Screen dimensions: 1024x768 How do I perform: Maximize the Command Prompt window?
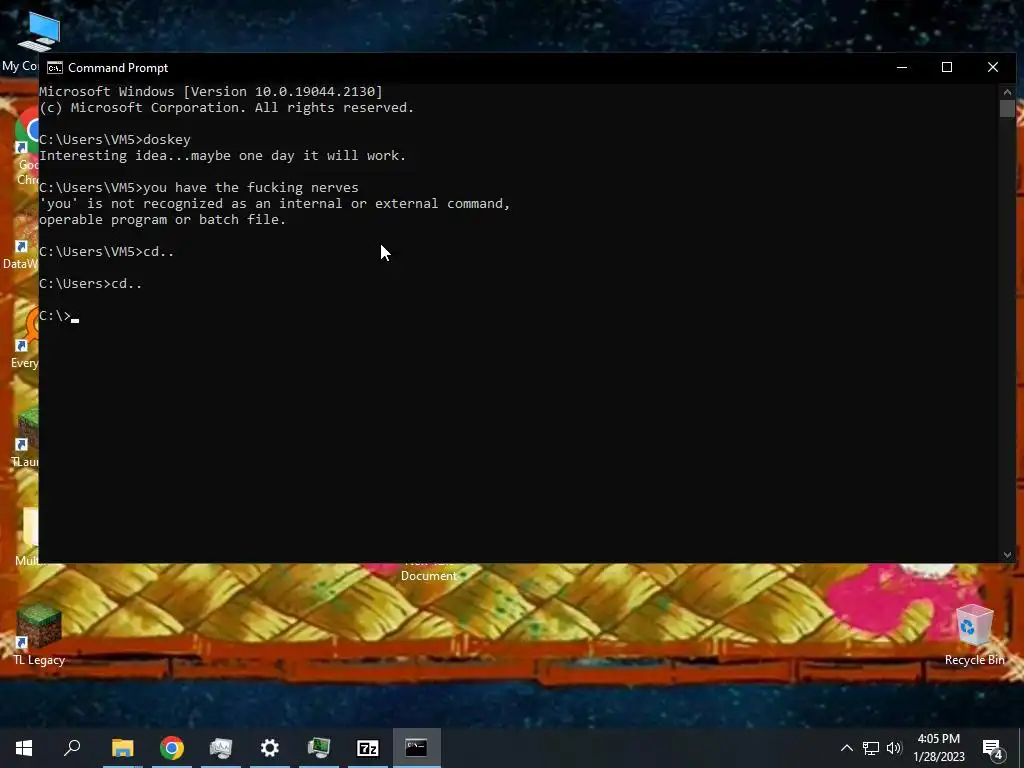click(947, 67)
